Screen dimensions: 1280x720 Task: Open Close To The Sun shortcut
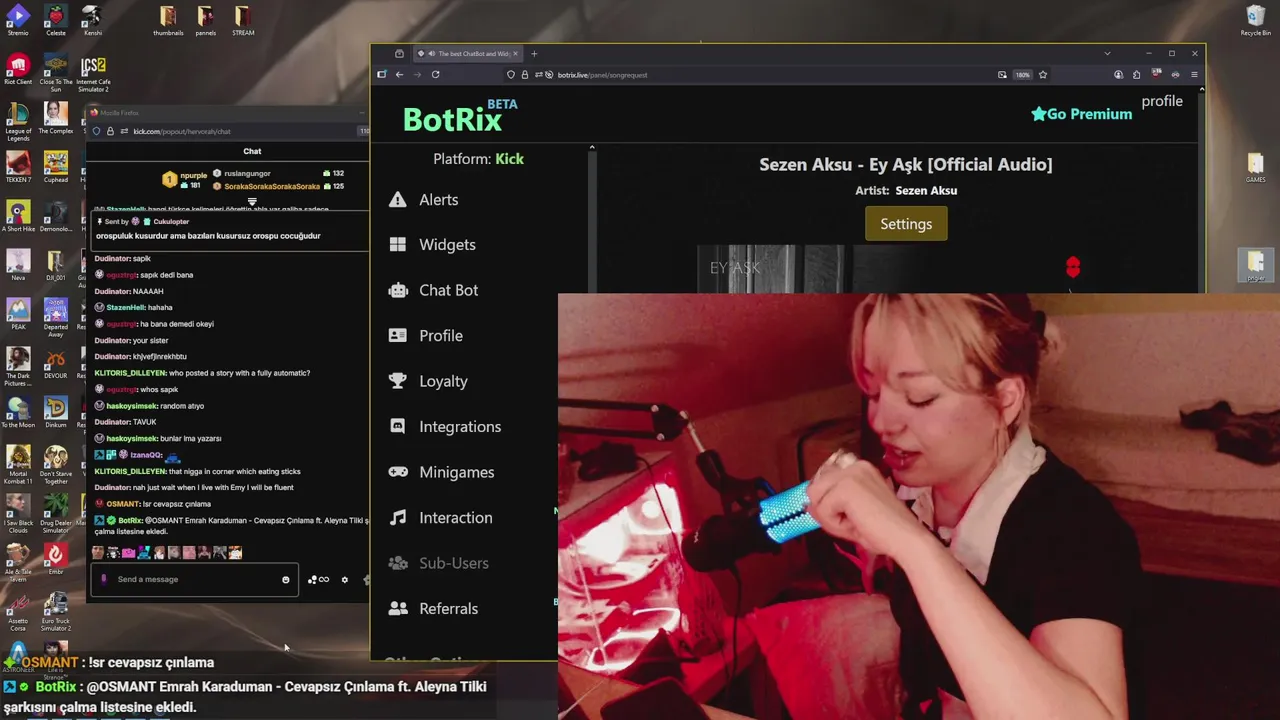click(56, 72)
